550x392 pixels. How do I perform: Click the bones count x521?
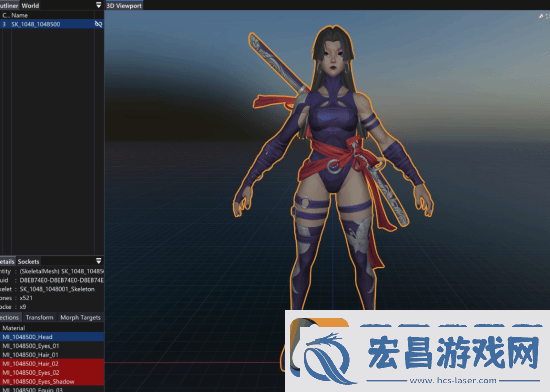[26, 298]
